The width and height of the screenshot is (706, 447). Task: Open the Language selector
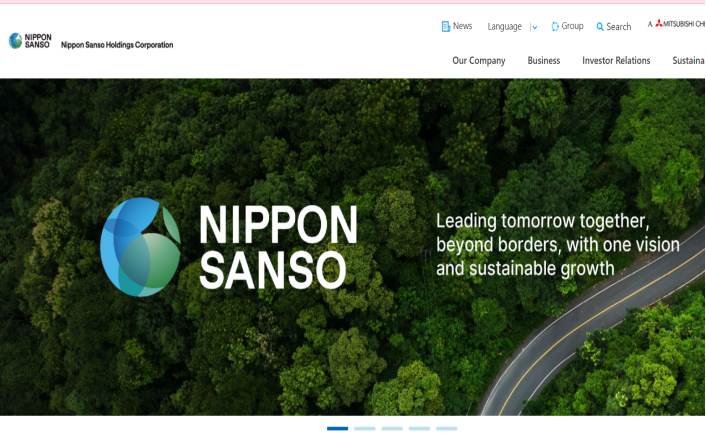(505, 27)
